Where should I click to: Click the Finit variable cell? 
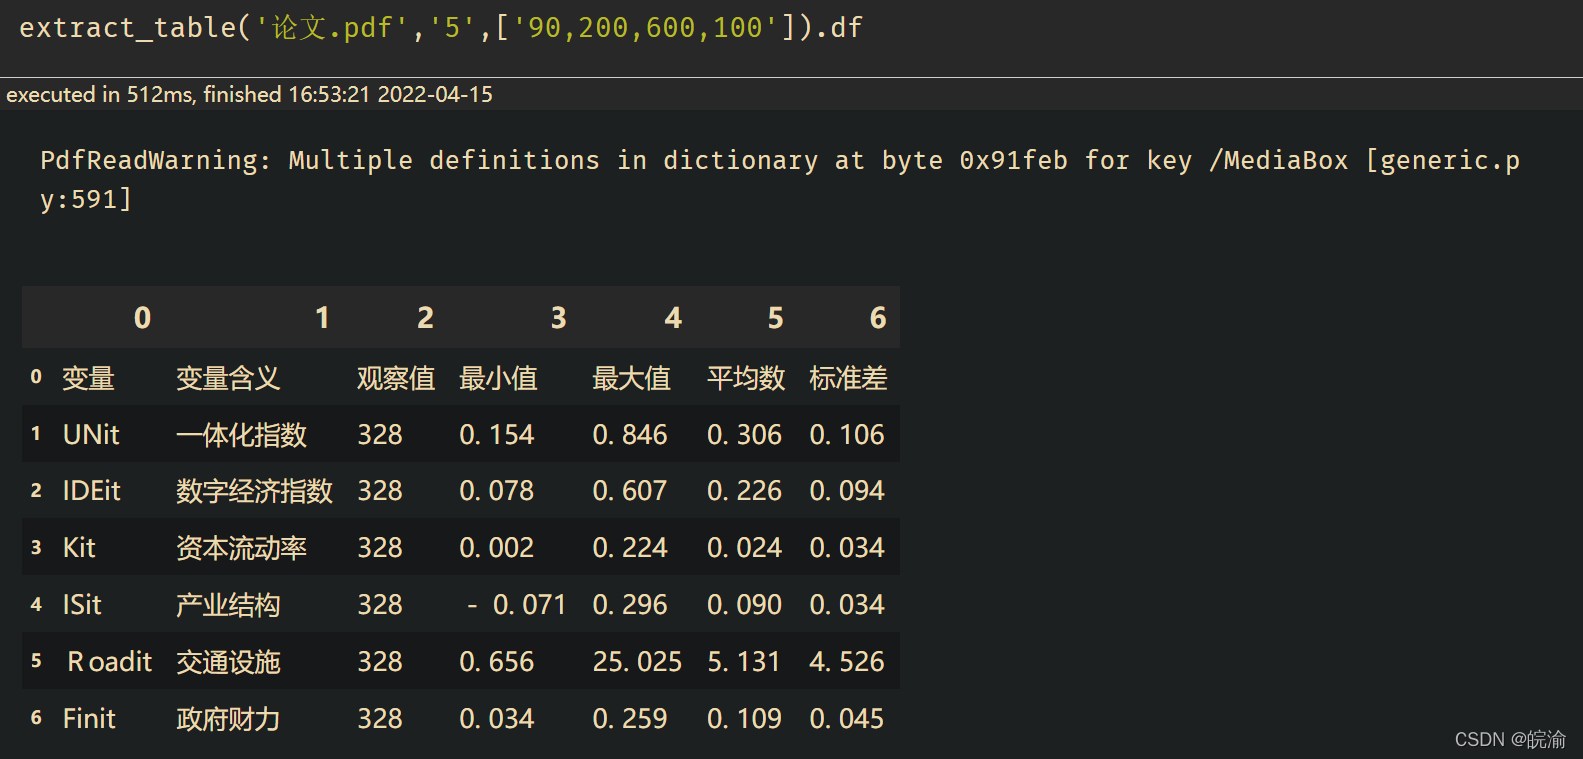89,718
